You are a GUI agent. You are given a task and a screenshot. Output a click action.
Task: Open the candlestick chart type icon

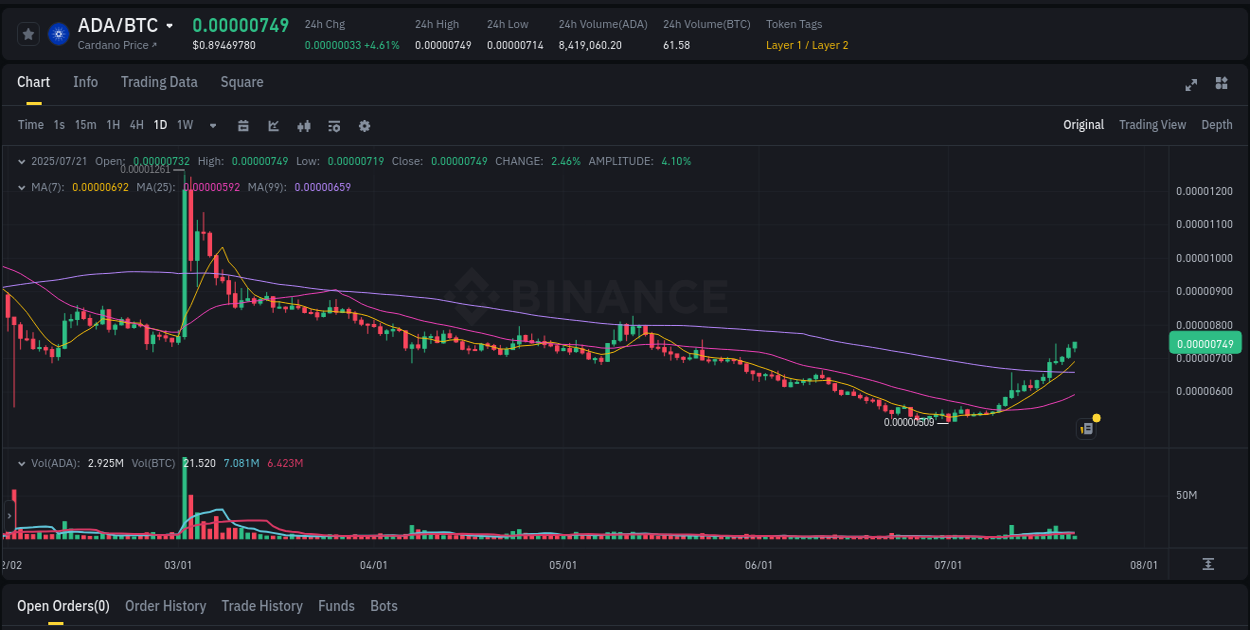click(x=304, y=126)
